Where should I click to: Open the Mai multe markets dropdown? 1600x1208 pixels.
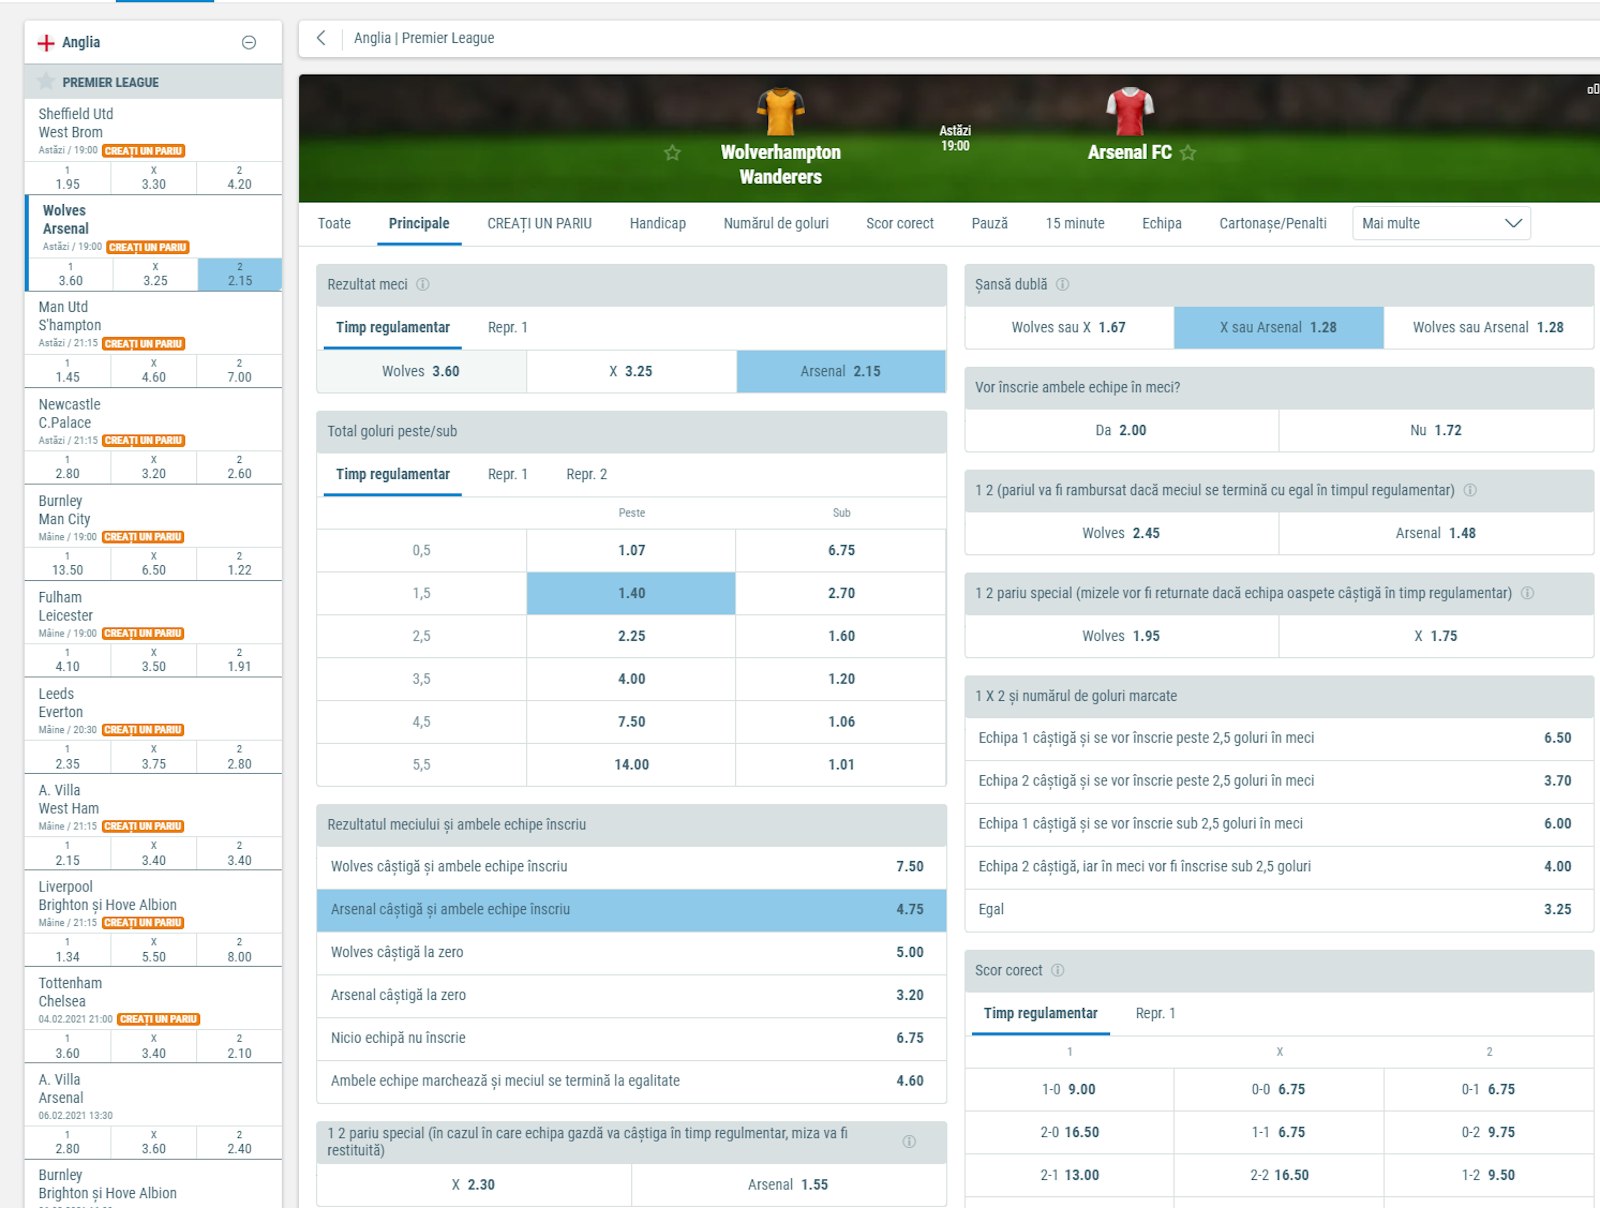pos(1440,223)
